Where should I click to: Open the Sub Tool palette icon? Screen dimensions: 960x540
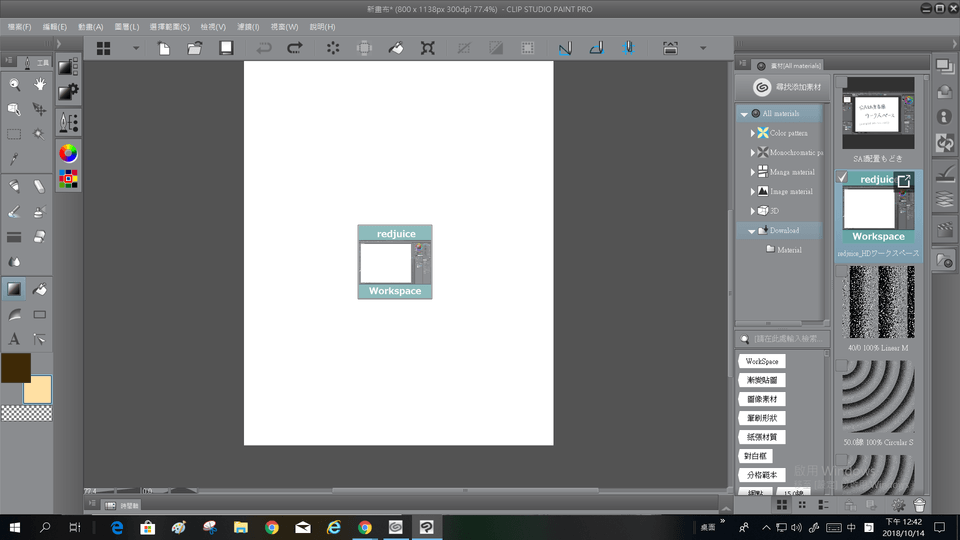[68, 66]
